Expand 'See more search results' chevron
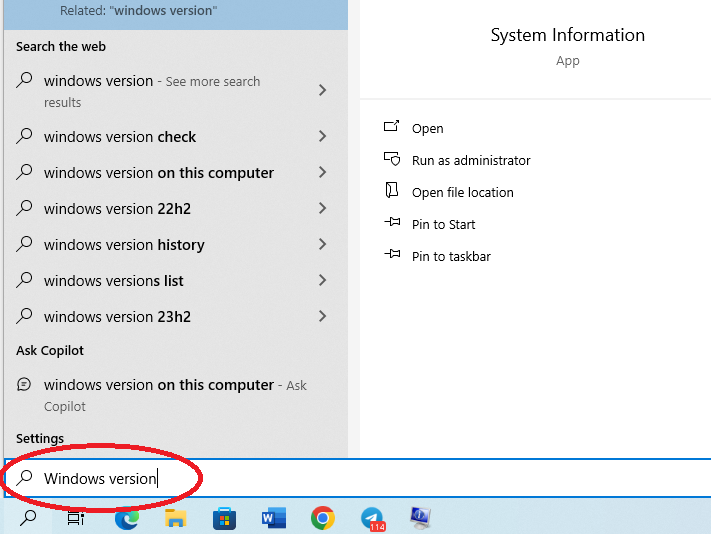Image resolution: width=711 pixels, height=534 pixels. click(x=322, y=90)
